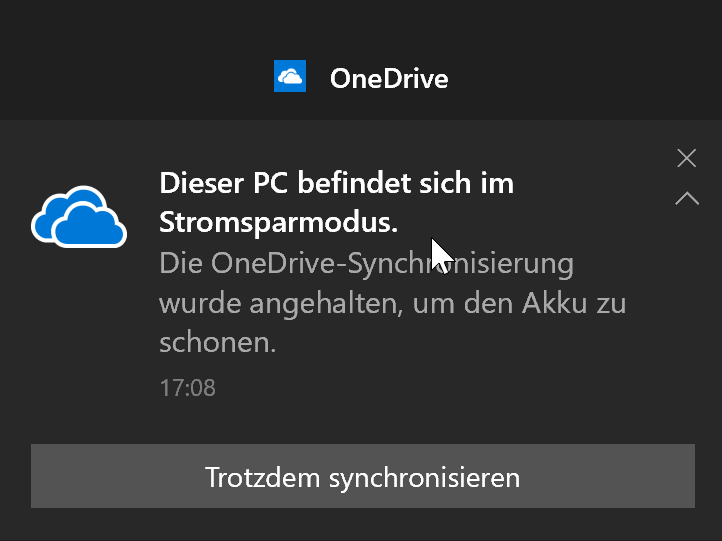Dismiss the notification with the X icon
The image size is (722, 541).
pyautogui.click(x=686, y=158)
